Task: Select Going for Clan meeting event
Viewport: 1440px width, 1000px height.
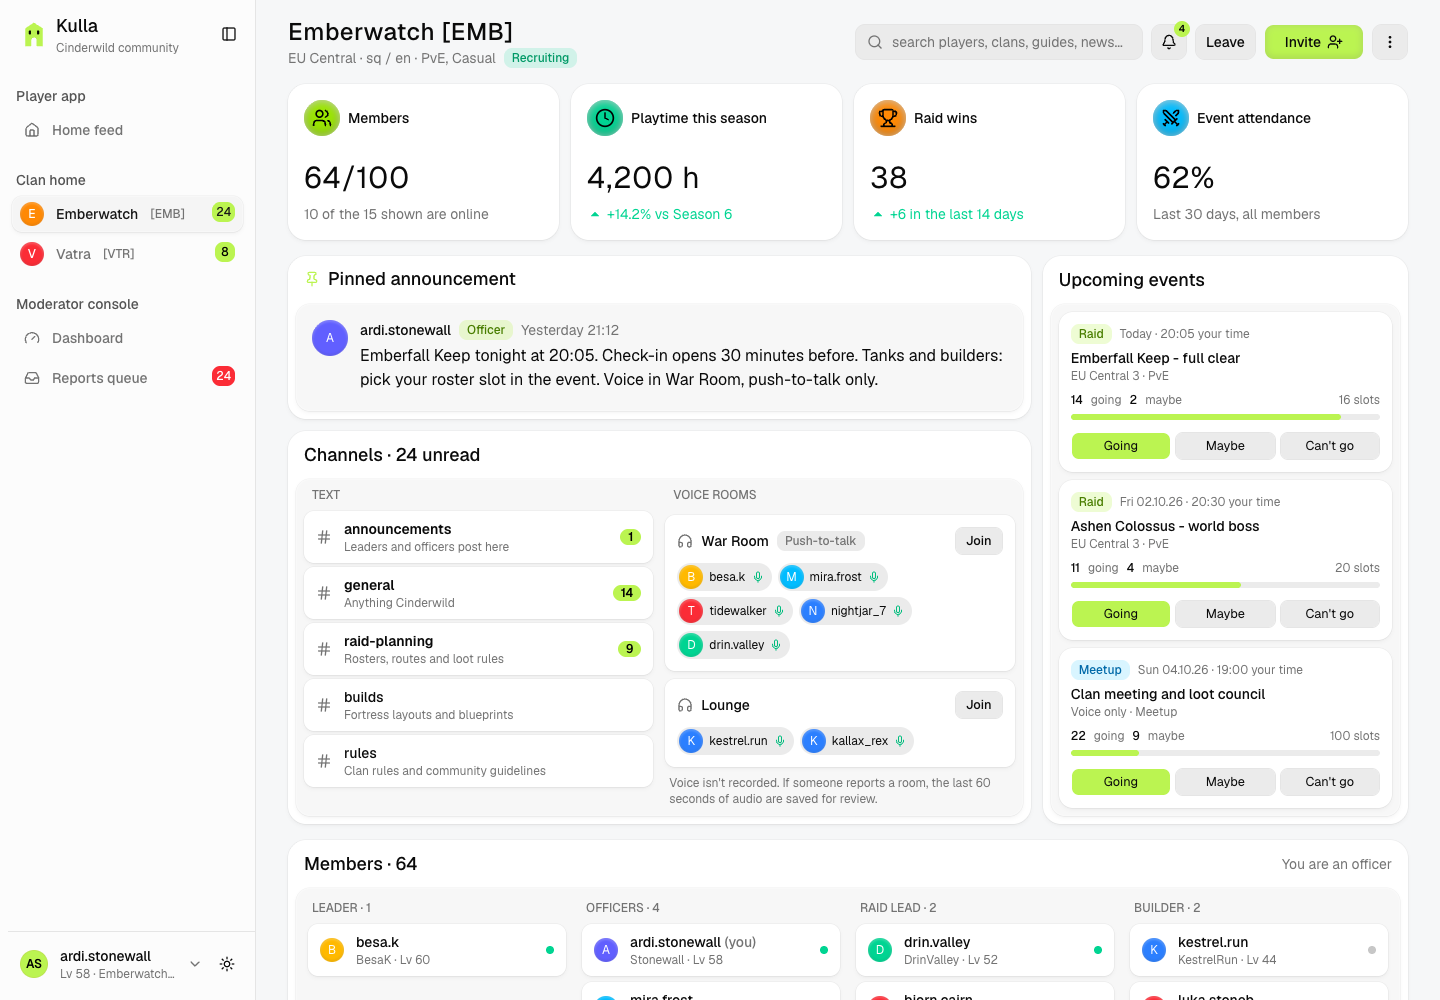Action: pos(1121,782)
